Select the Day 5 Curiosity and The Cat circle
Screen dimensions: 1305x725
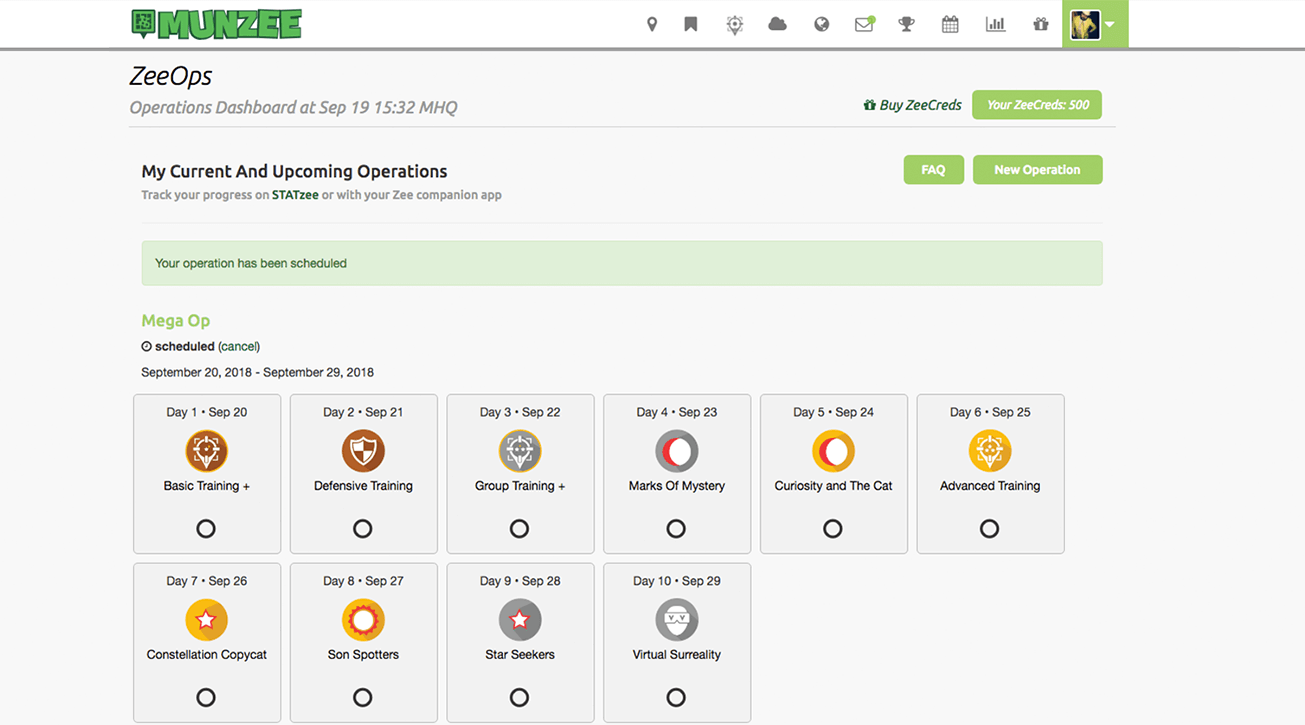coord(833,528)
